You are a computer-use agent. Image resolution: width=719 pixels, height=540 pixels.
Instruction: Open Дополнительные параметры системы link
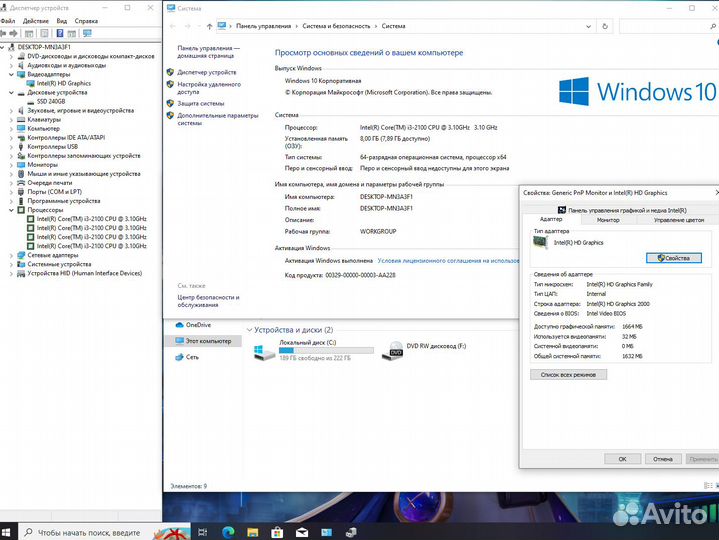coord(218,119)
